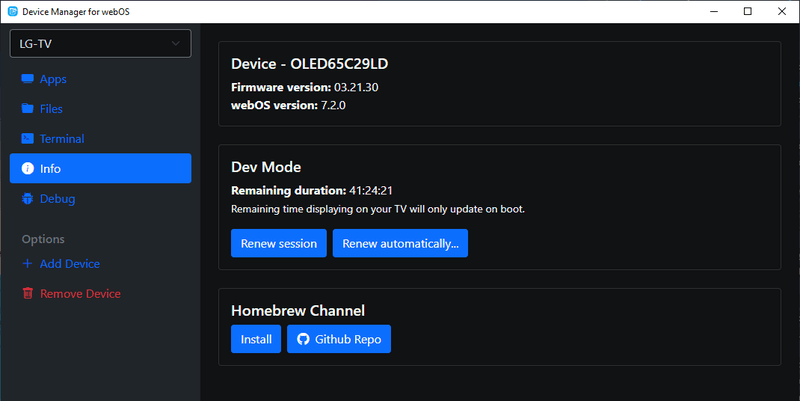Select the Info menu item label

(50, 169)
